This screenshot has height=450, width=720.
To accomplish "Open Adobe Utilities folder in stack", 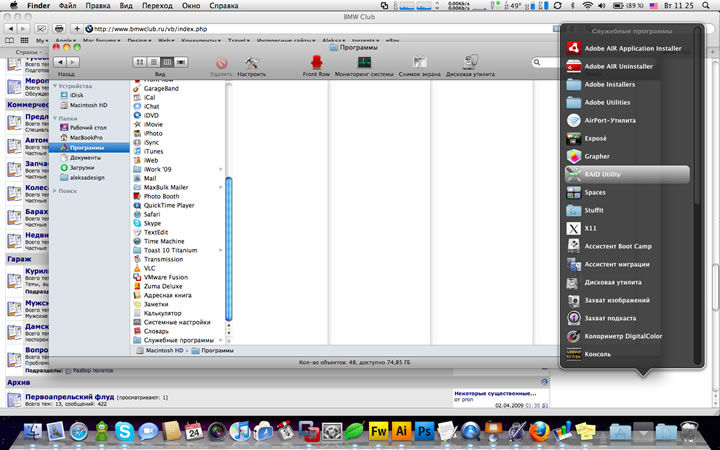I will (x=627, y=102).
